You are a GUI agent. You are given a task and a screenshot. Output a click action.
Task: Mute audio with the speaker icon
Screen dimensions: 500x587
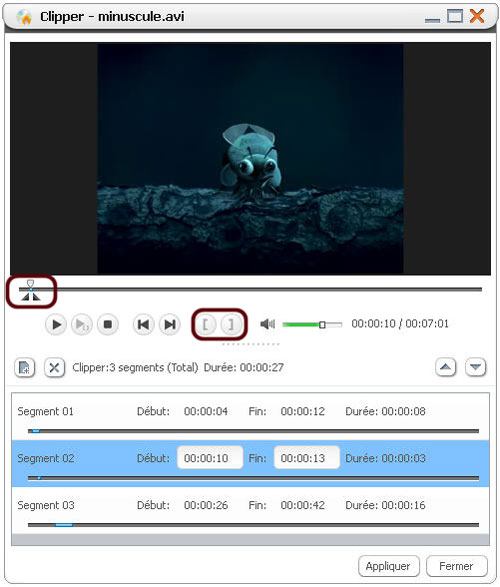point(268,324)
